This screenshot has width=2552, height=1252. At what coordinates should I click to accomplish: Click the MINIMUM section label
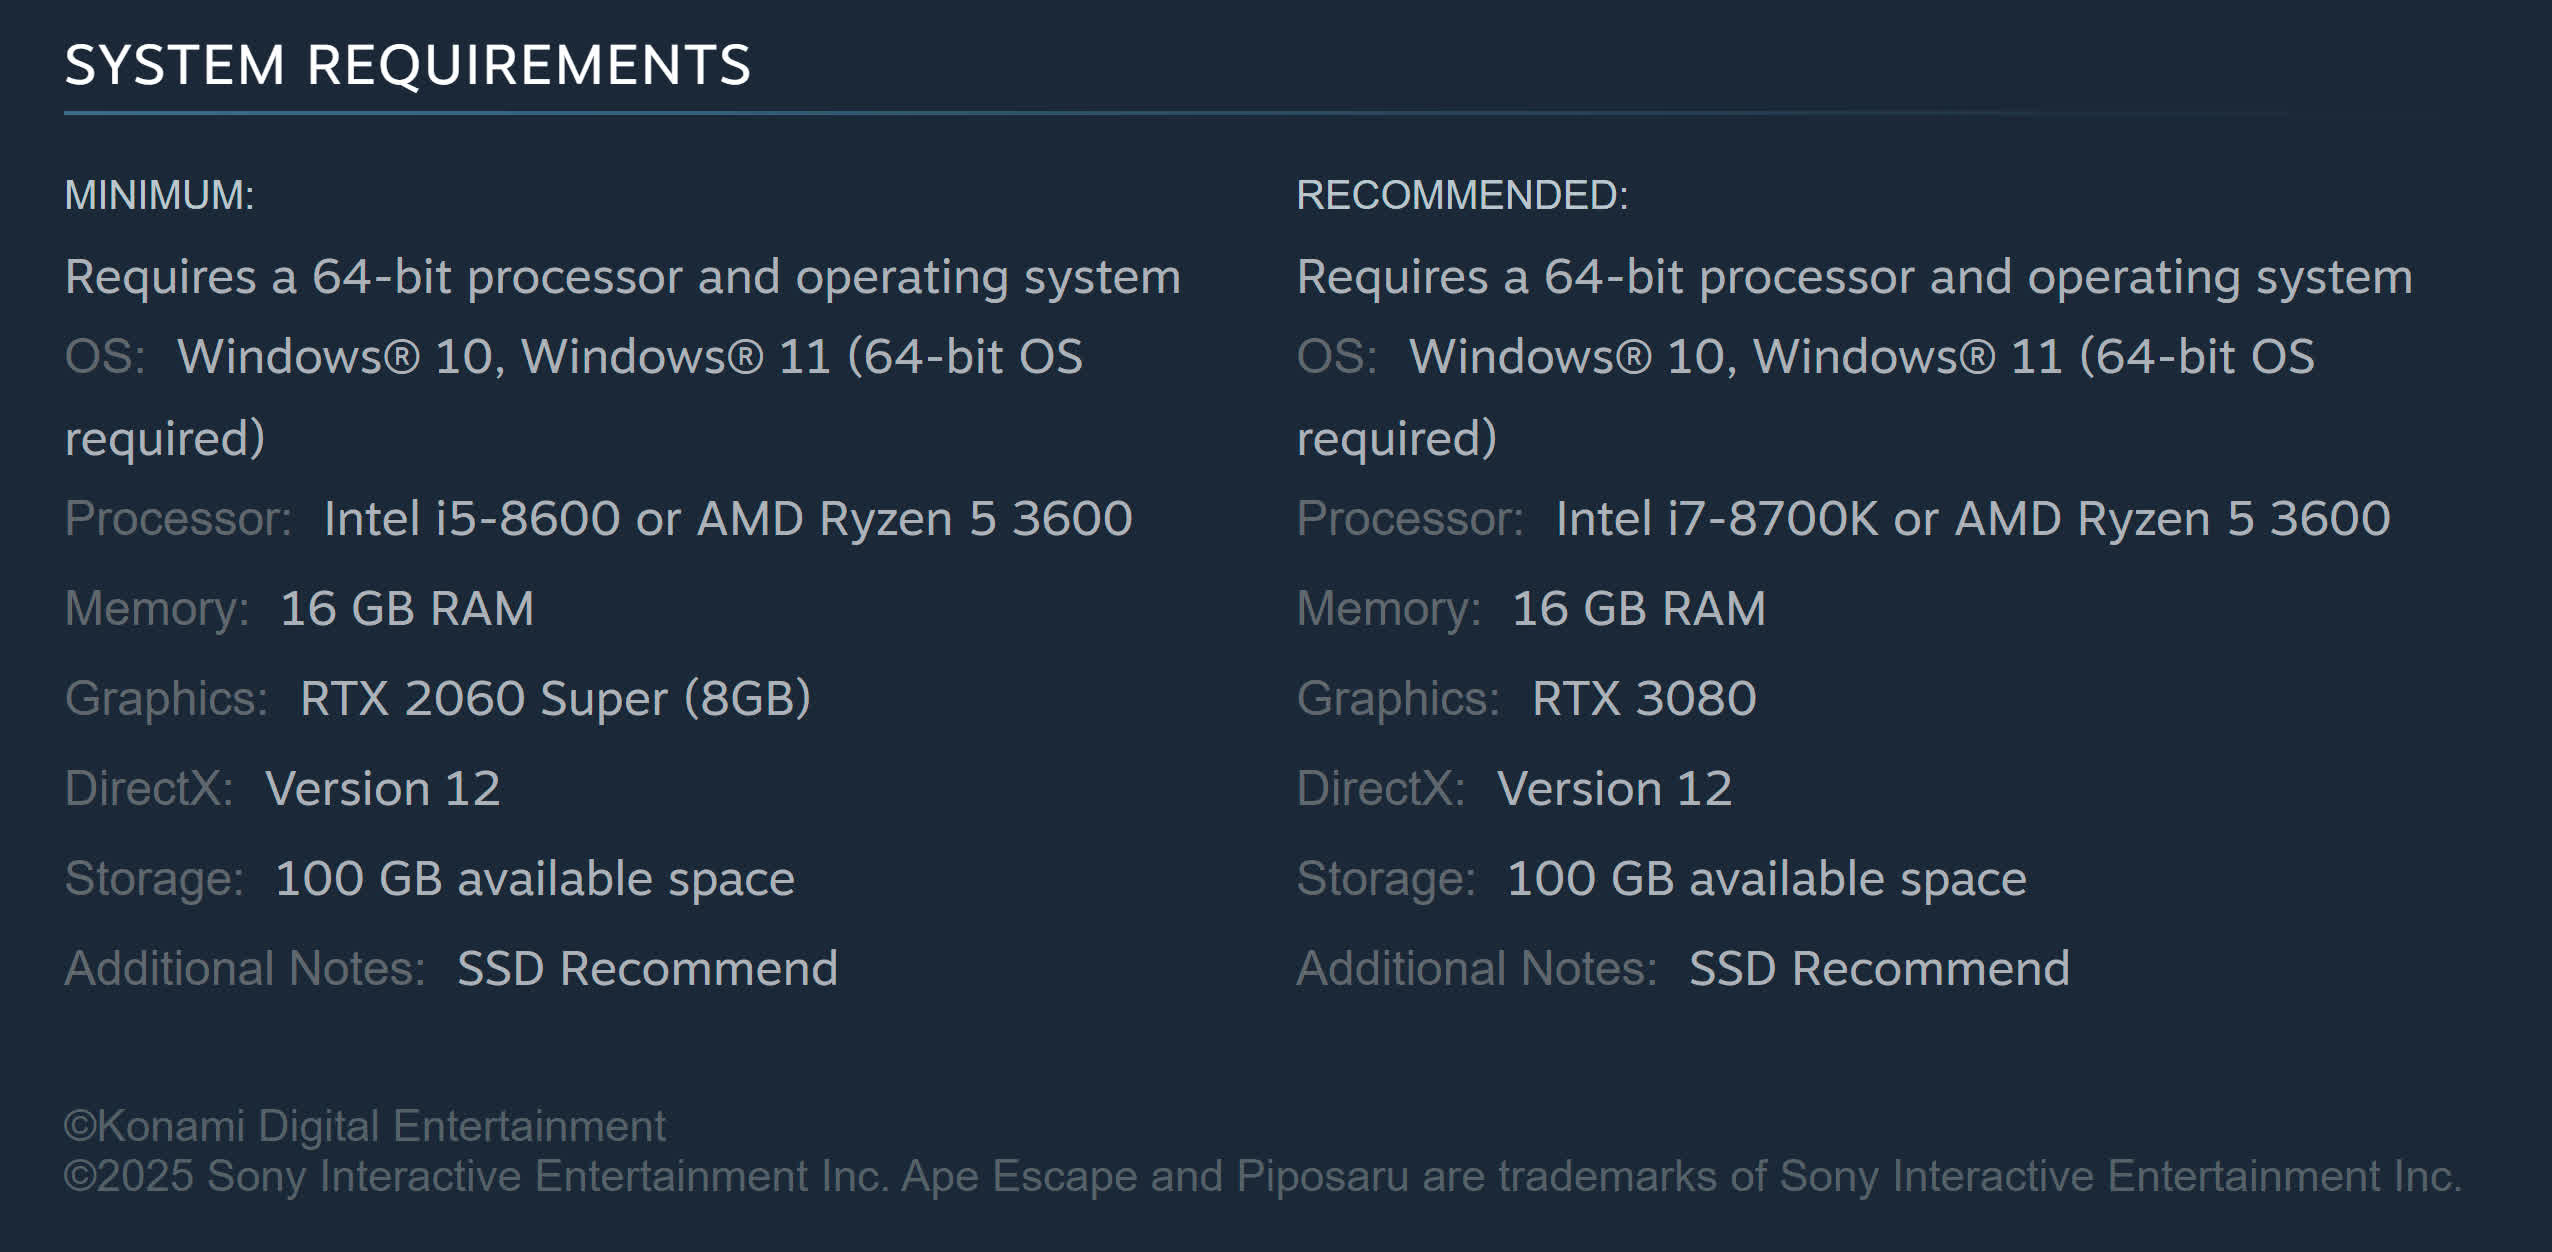pyautogui.click(x=159, y=195)
